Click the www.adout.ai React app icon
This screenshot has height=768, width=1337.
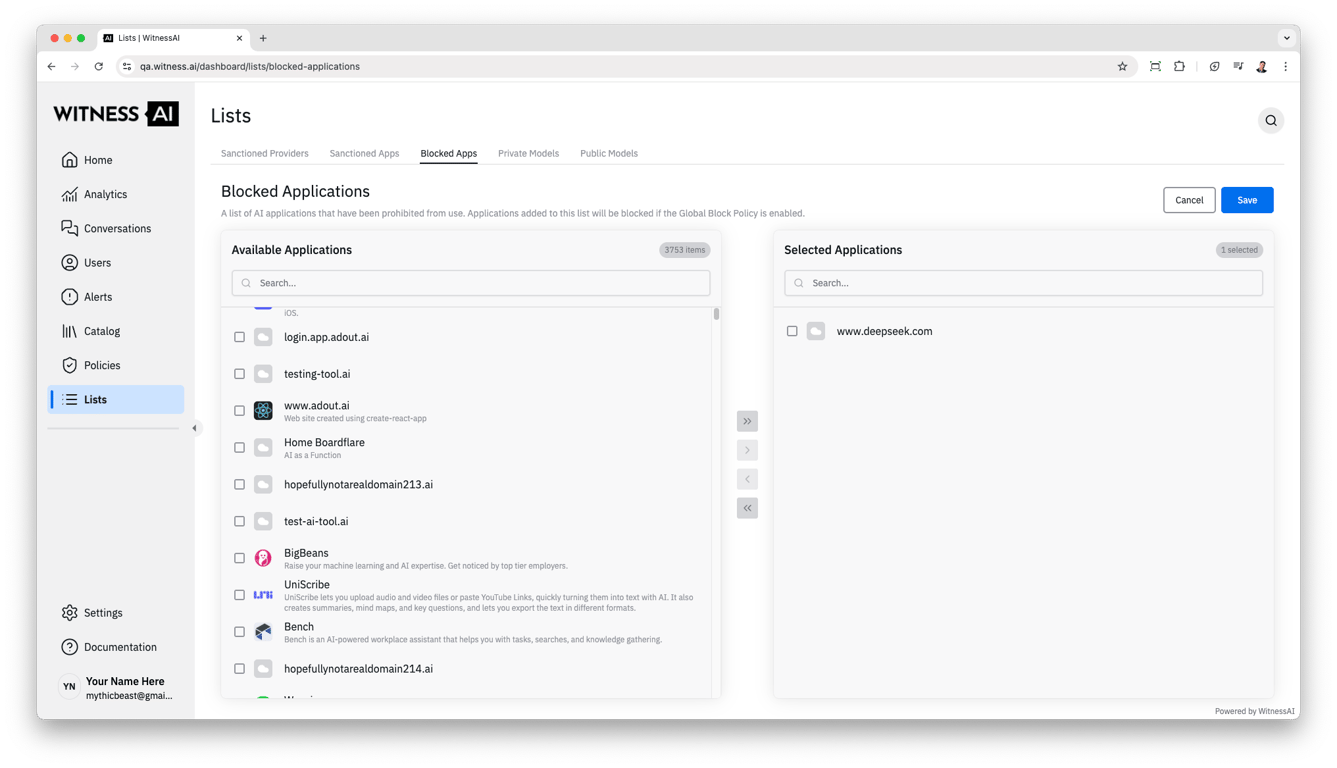[x=263, y=411]
